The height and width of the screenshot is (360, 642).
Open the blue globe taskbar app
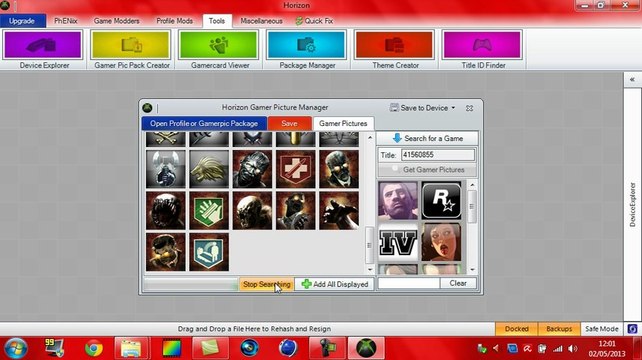[288, 349]
